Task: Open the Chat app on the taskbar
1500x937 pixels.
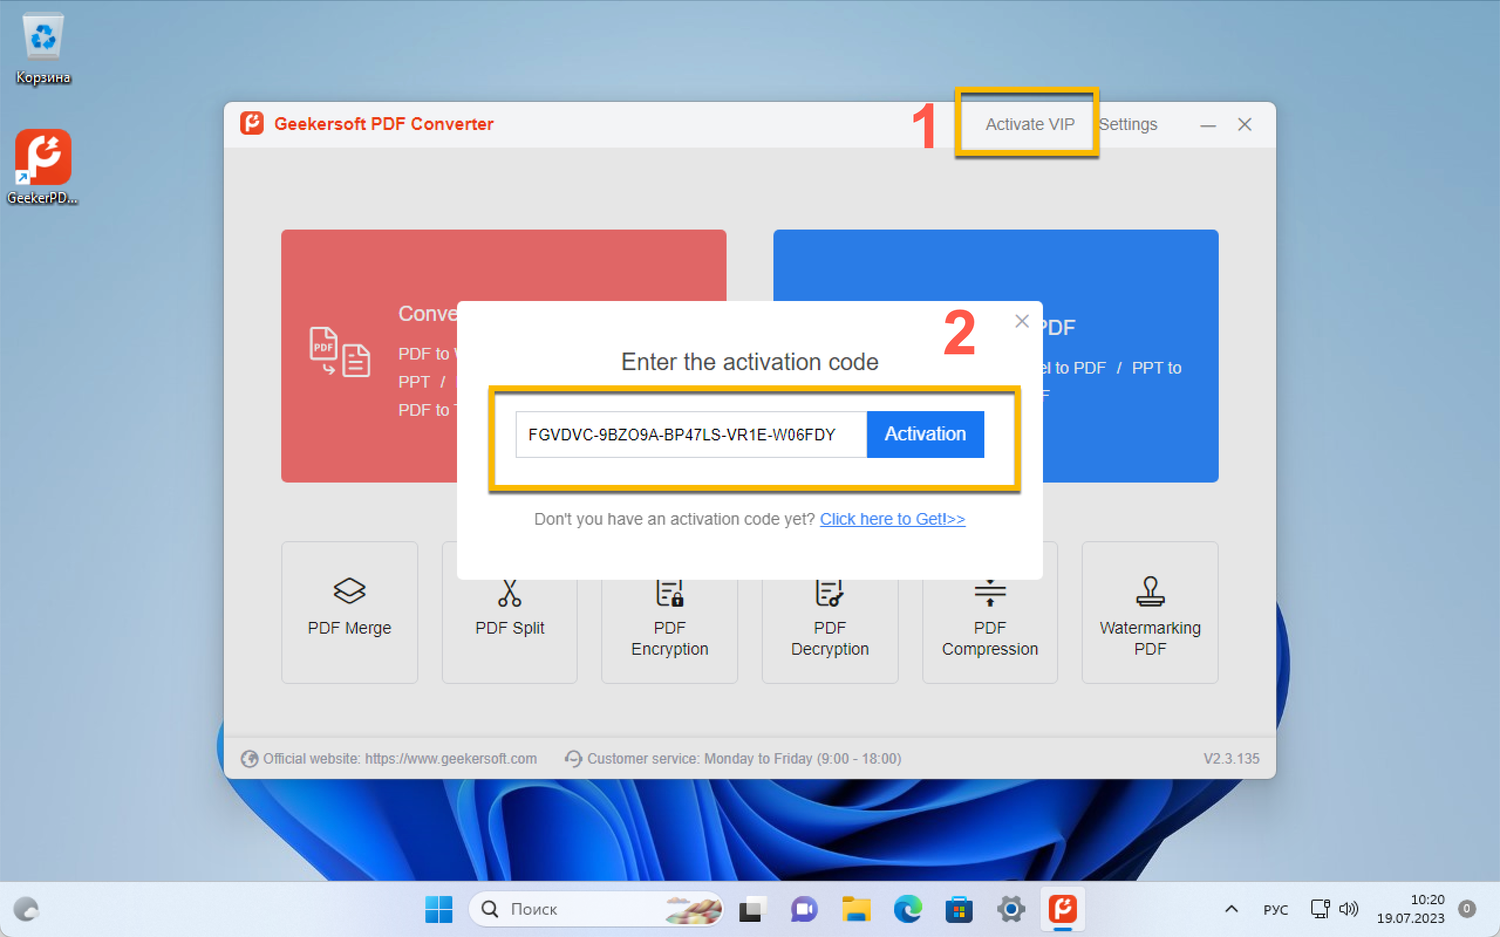Action: [x=804, y=909]
